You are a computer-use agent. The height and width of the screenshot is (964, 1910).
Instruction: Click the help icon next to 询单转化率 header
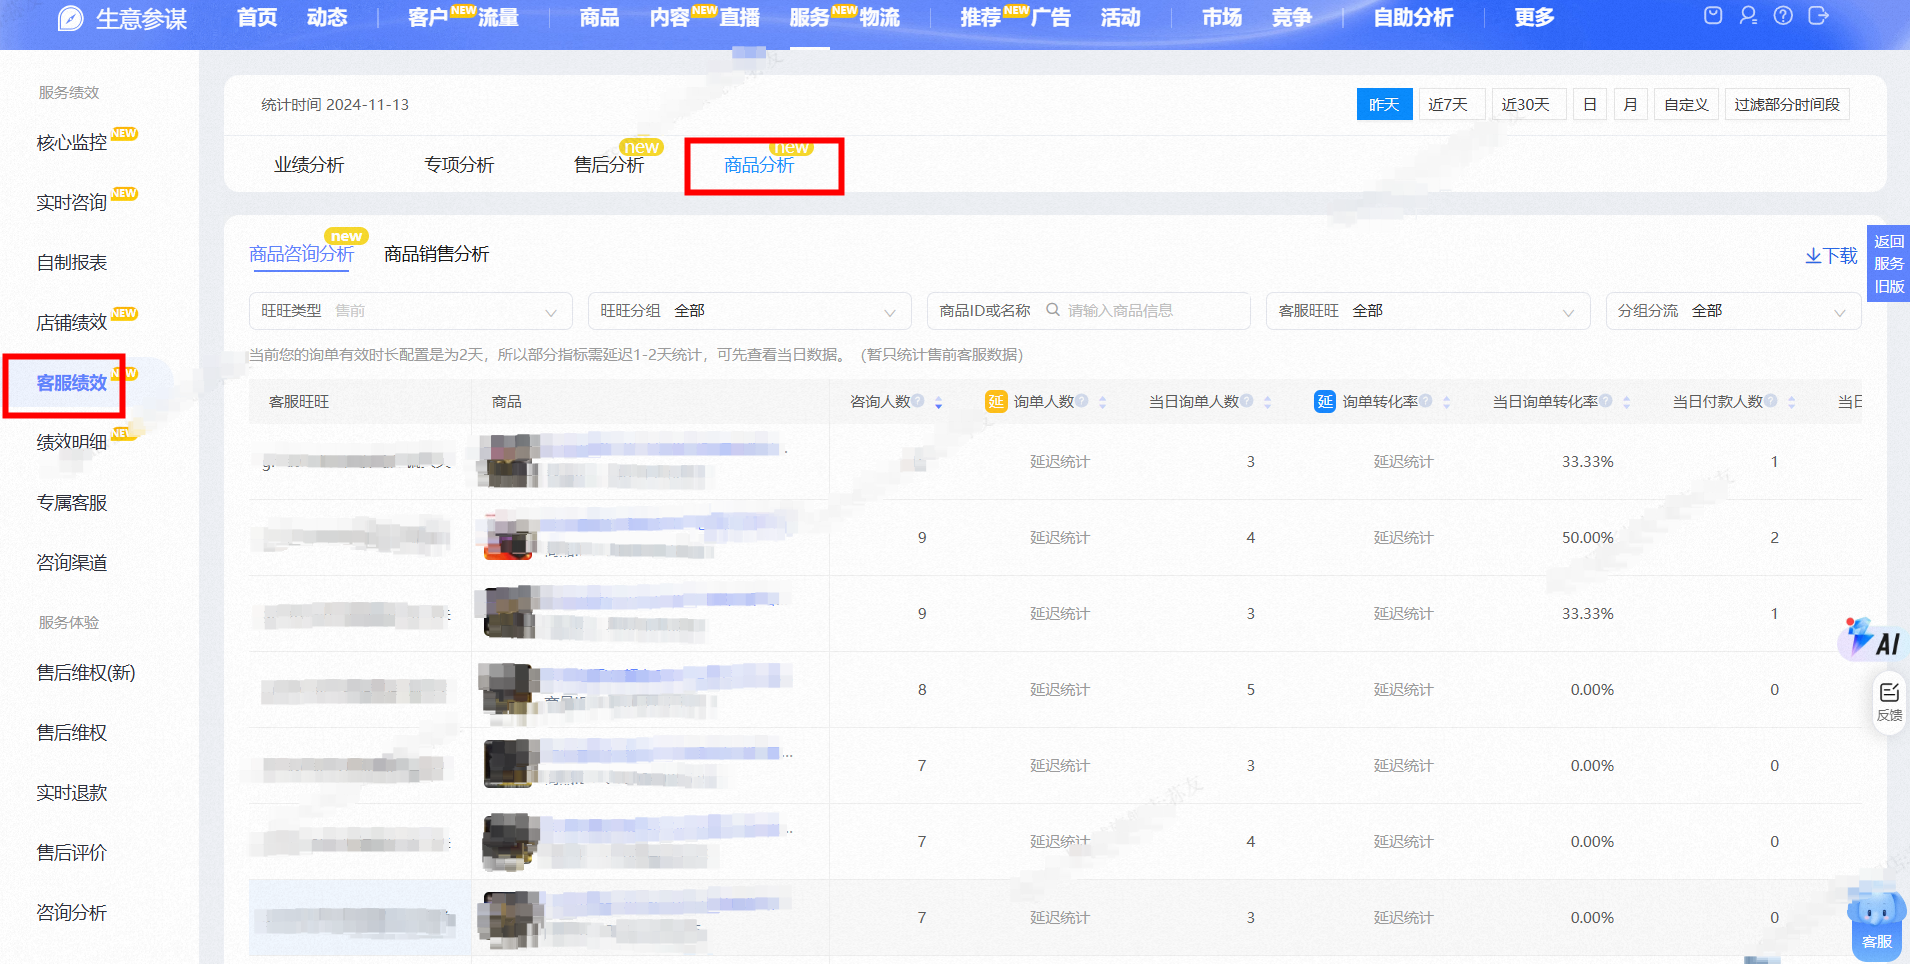click(x=1425, y=401)
